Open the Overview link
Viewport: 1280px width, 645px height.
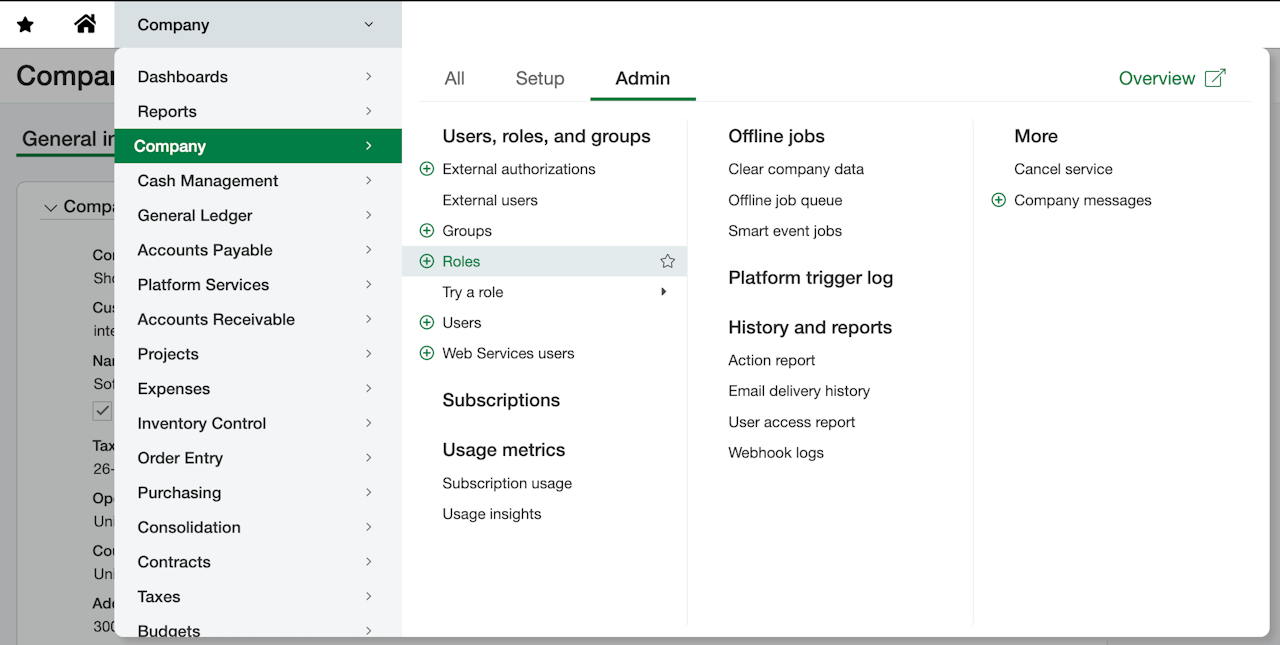click(x=1156, y=78)
